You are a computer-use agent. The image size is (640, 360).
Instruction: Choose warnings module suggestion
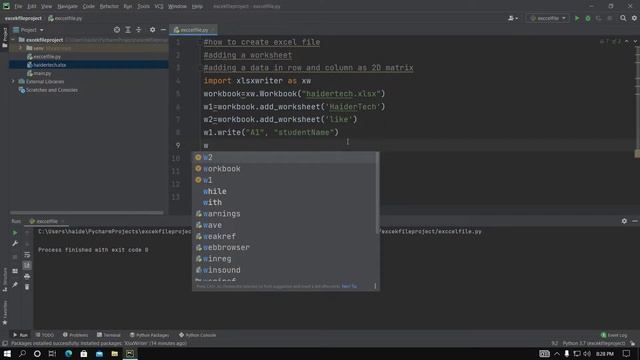[285, 214]
